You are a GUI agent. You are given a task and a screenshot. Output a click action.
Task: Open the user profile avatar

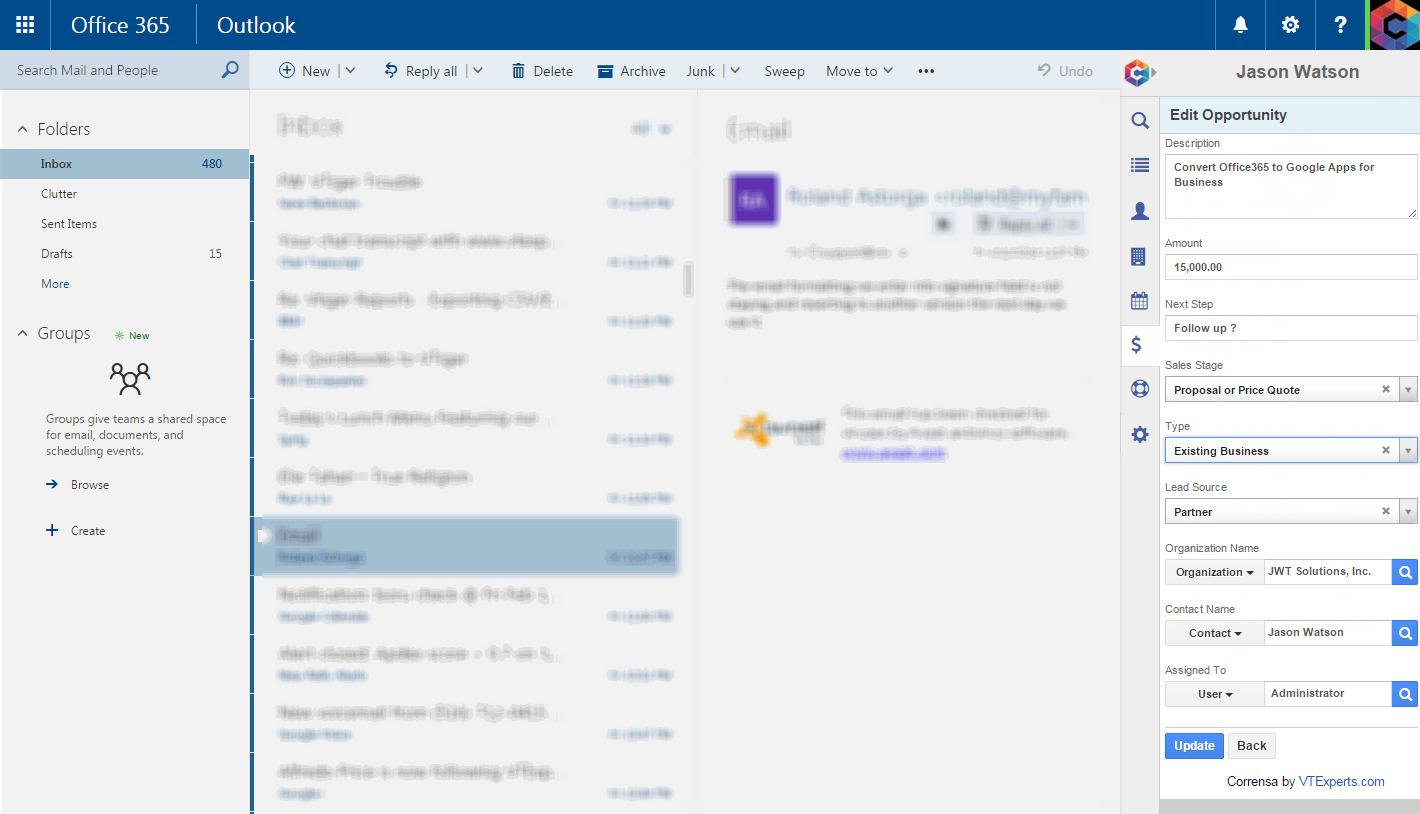click(x=1394, y=25)
